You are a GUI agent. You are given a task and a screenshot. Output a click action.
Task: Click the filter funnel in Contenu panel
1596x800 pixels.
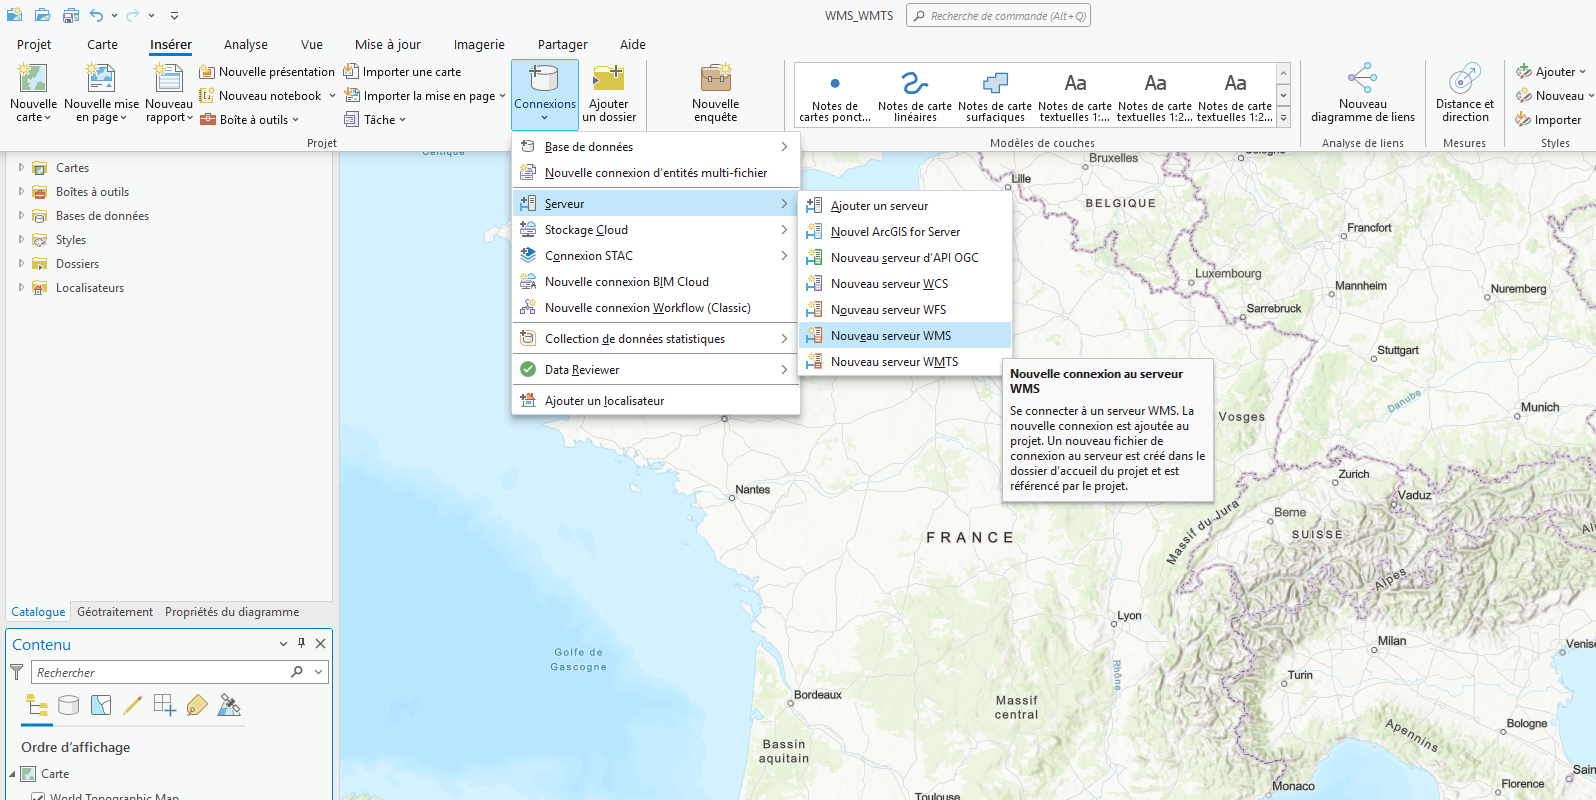[x=17, y=673]
